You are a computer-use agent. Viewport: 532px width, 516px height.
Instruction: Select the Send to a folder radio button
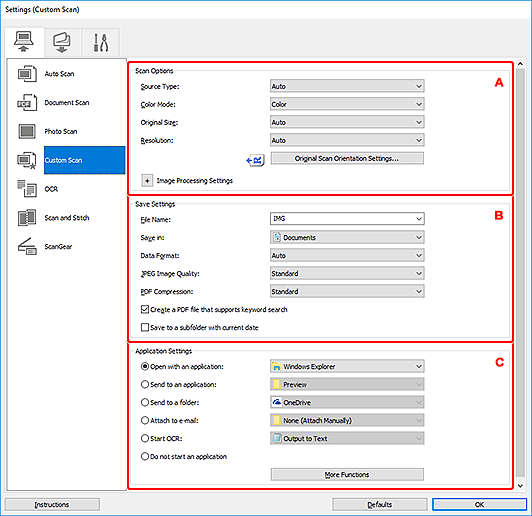[145, 402]
